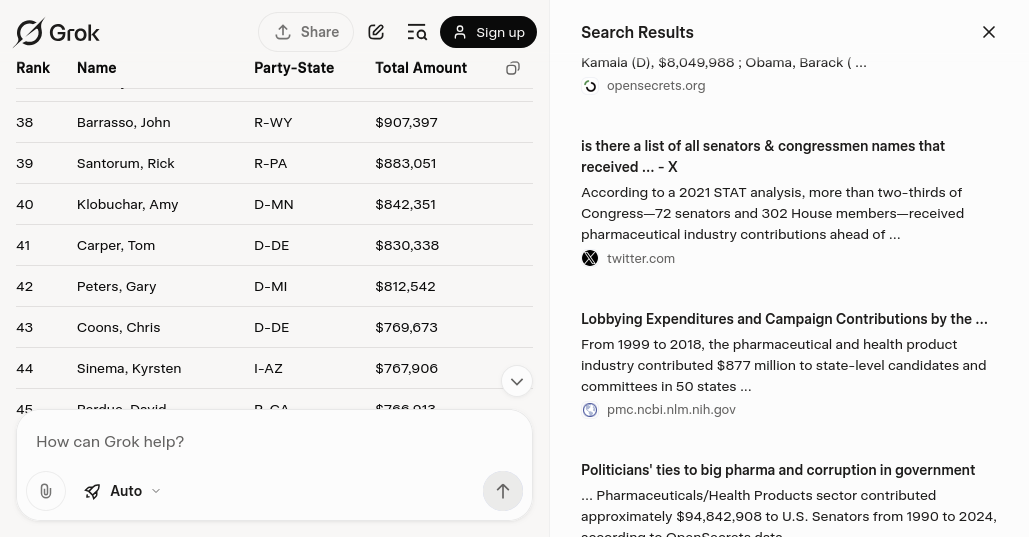
Task: Open the pmc.ncbi.nlm.nih.gov source link
Action: [671, 410]
